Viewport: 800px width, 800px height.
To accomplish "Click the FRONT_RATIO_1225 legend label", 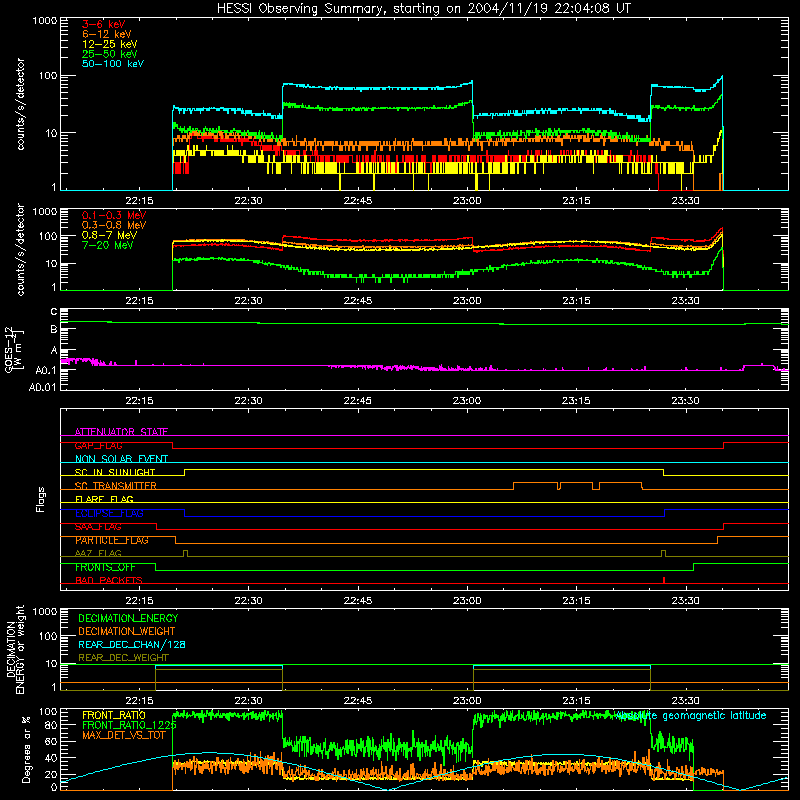I will (x=130, y=725).
